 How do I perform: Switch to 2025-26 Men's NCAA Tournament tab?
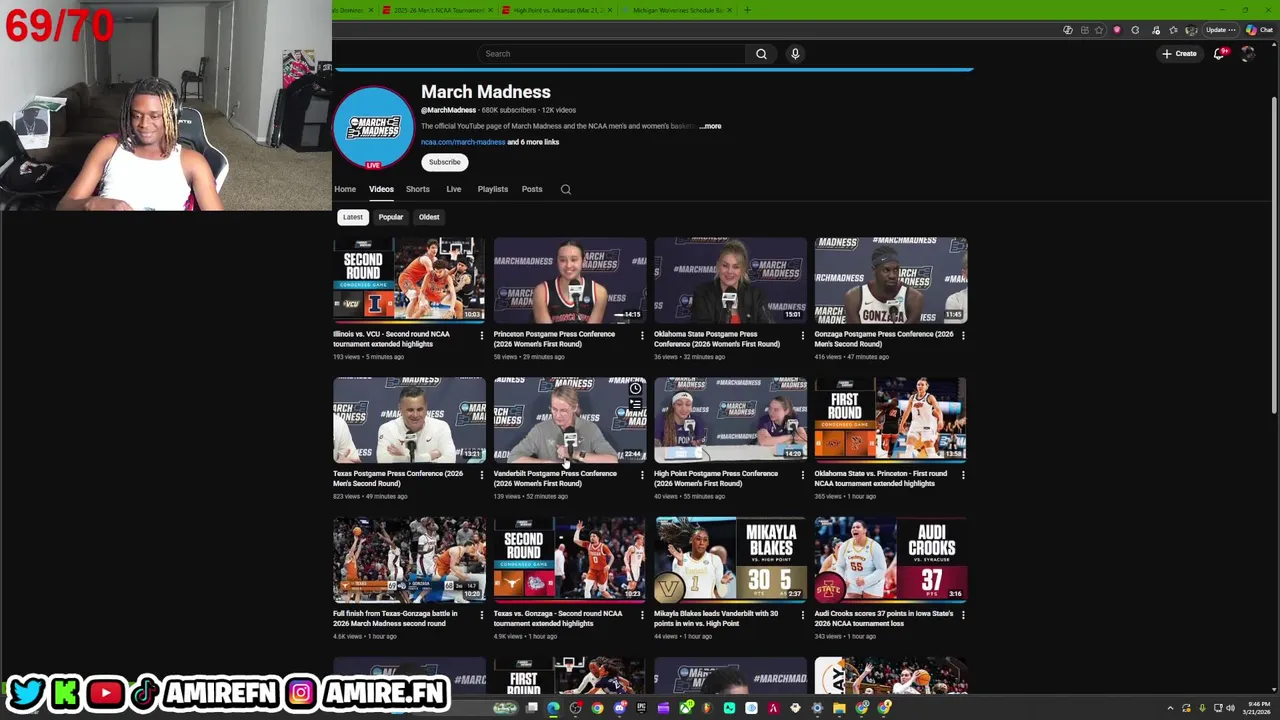438,10
